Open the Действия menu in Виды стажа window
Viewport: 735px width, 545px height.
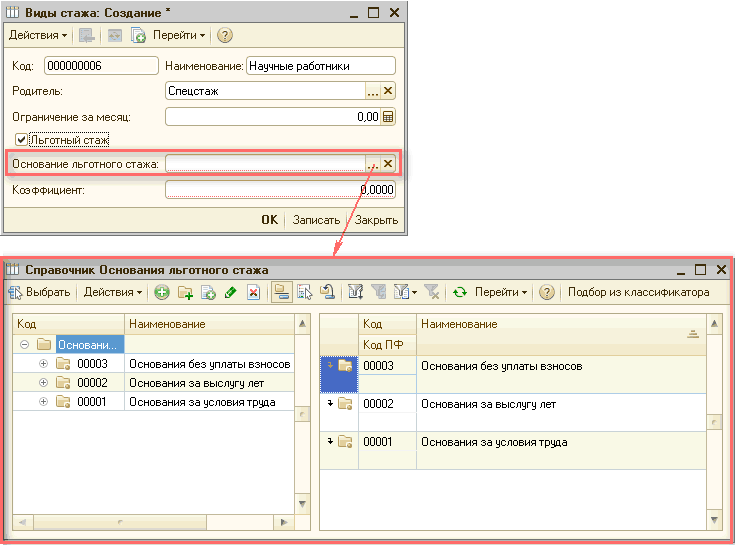(38, 35)
